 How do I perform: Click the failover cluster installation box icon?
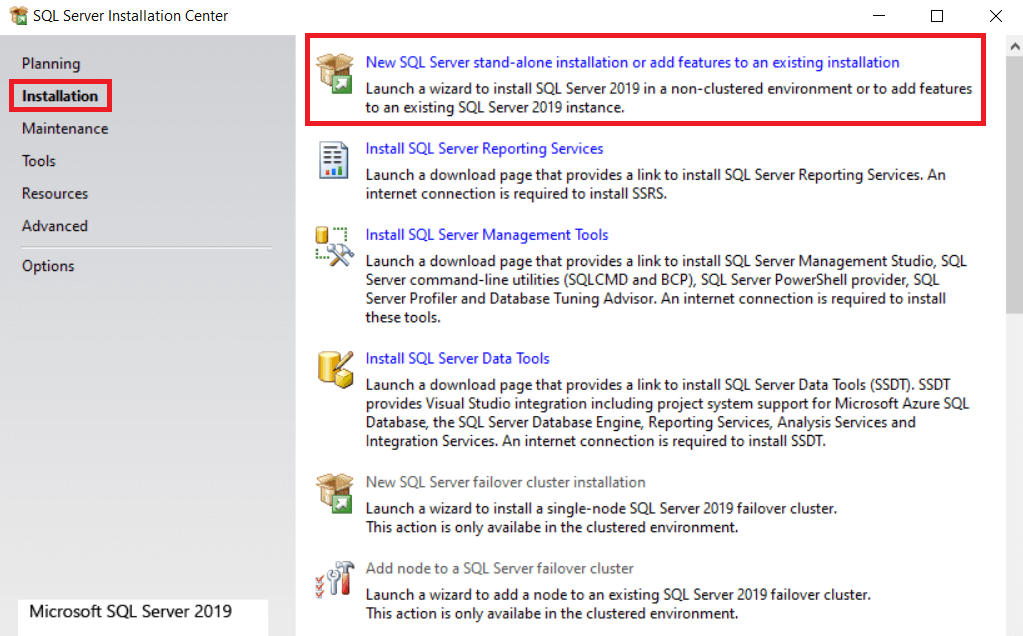(x=335, y=493)
